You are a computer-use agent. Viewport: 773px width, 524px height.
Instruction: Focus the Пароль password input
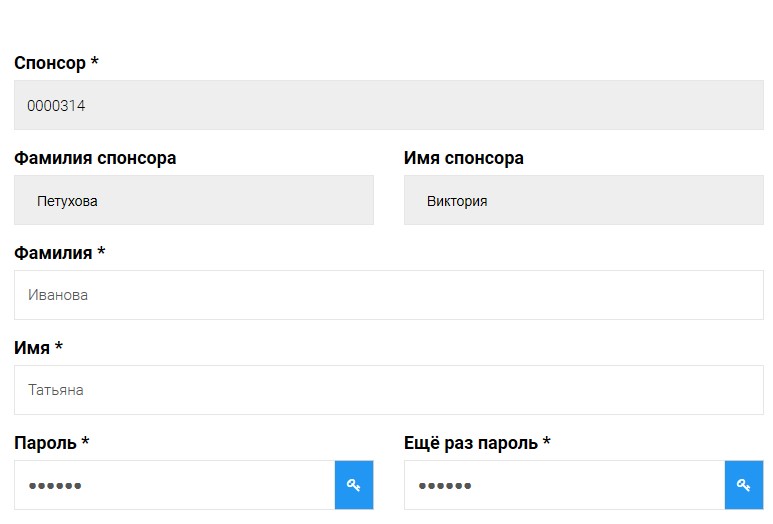point(175,485)
